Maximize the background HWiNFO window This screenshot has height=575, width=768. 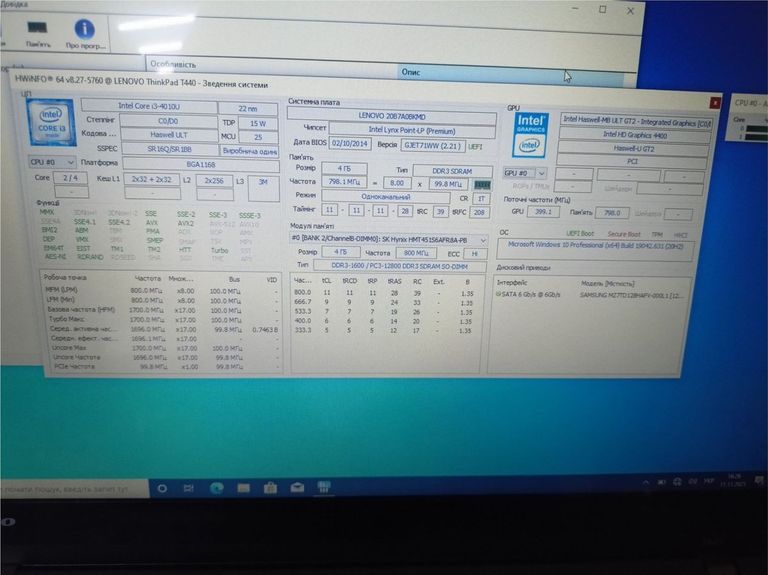pos(603,9)
